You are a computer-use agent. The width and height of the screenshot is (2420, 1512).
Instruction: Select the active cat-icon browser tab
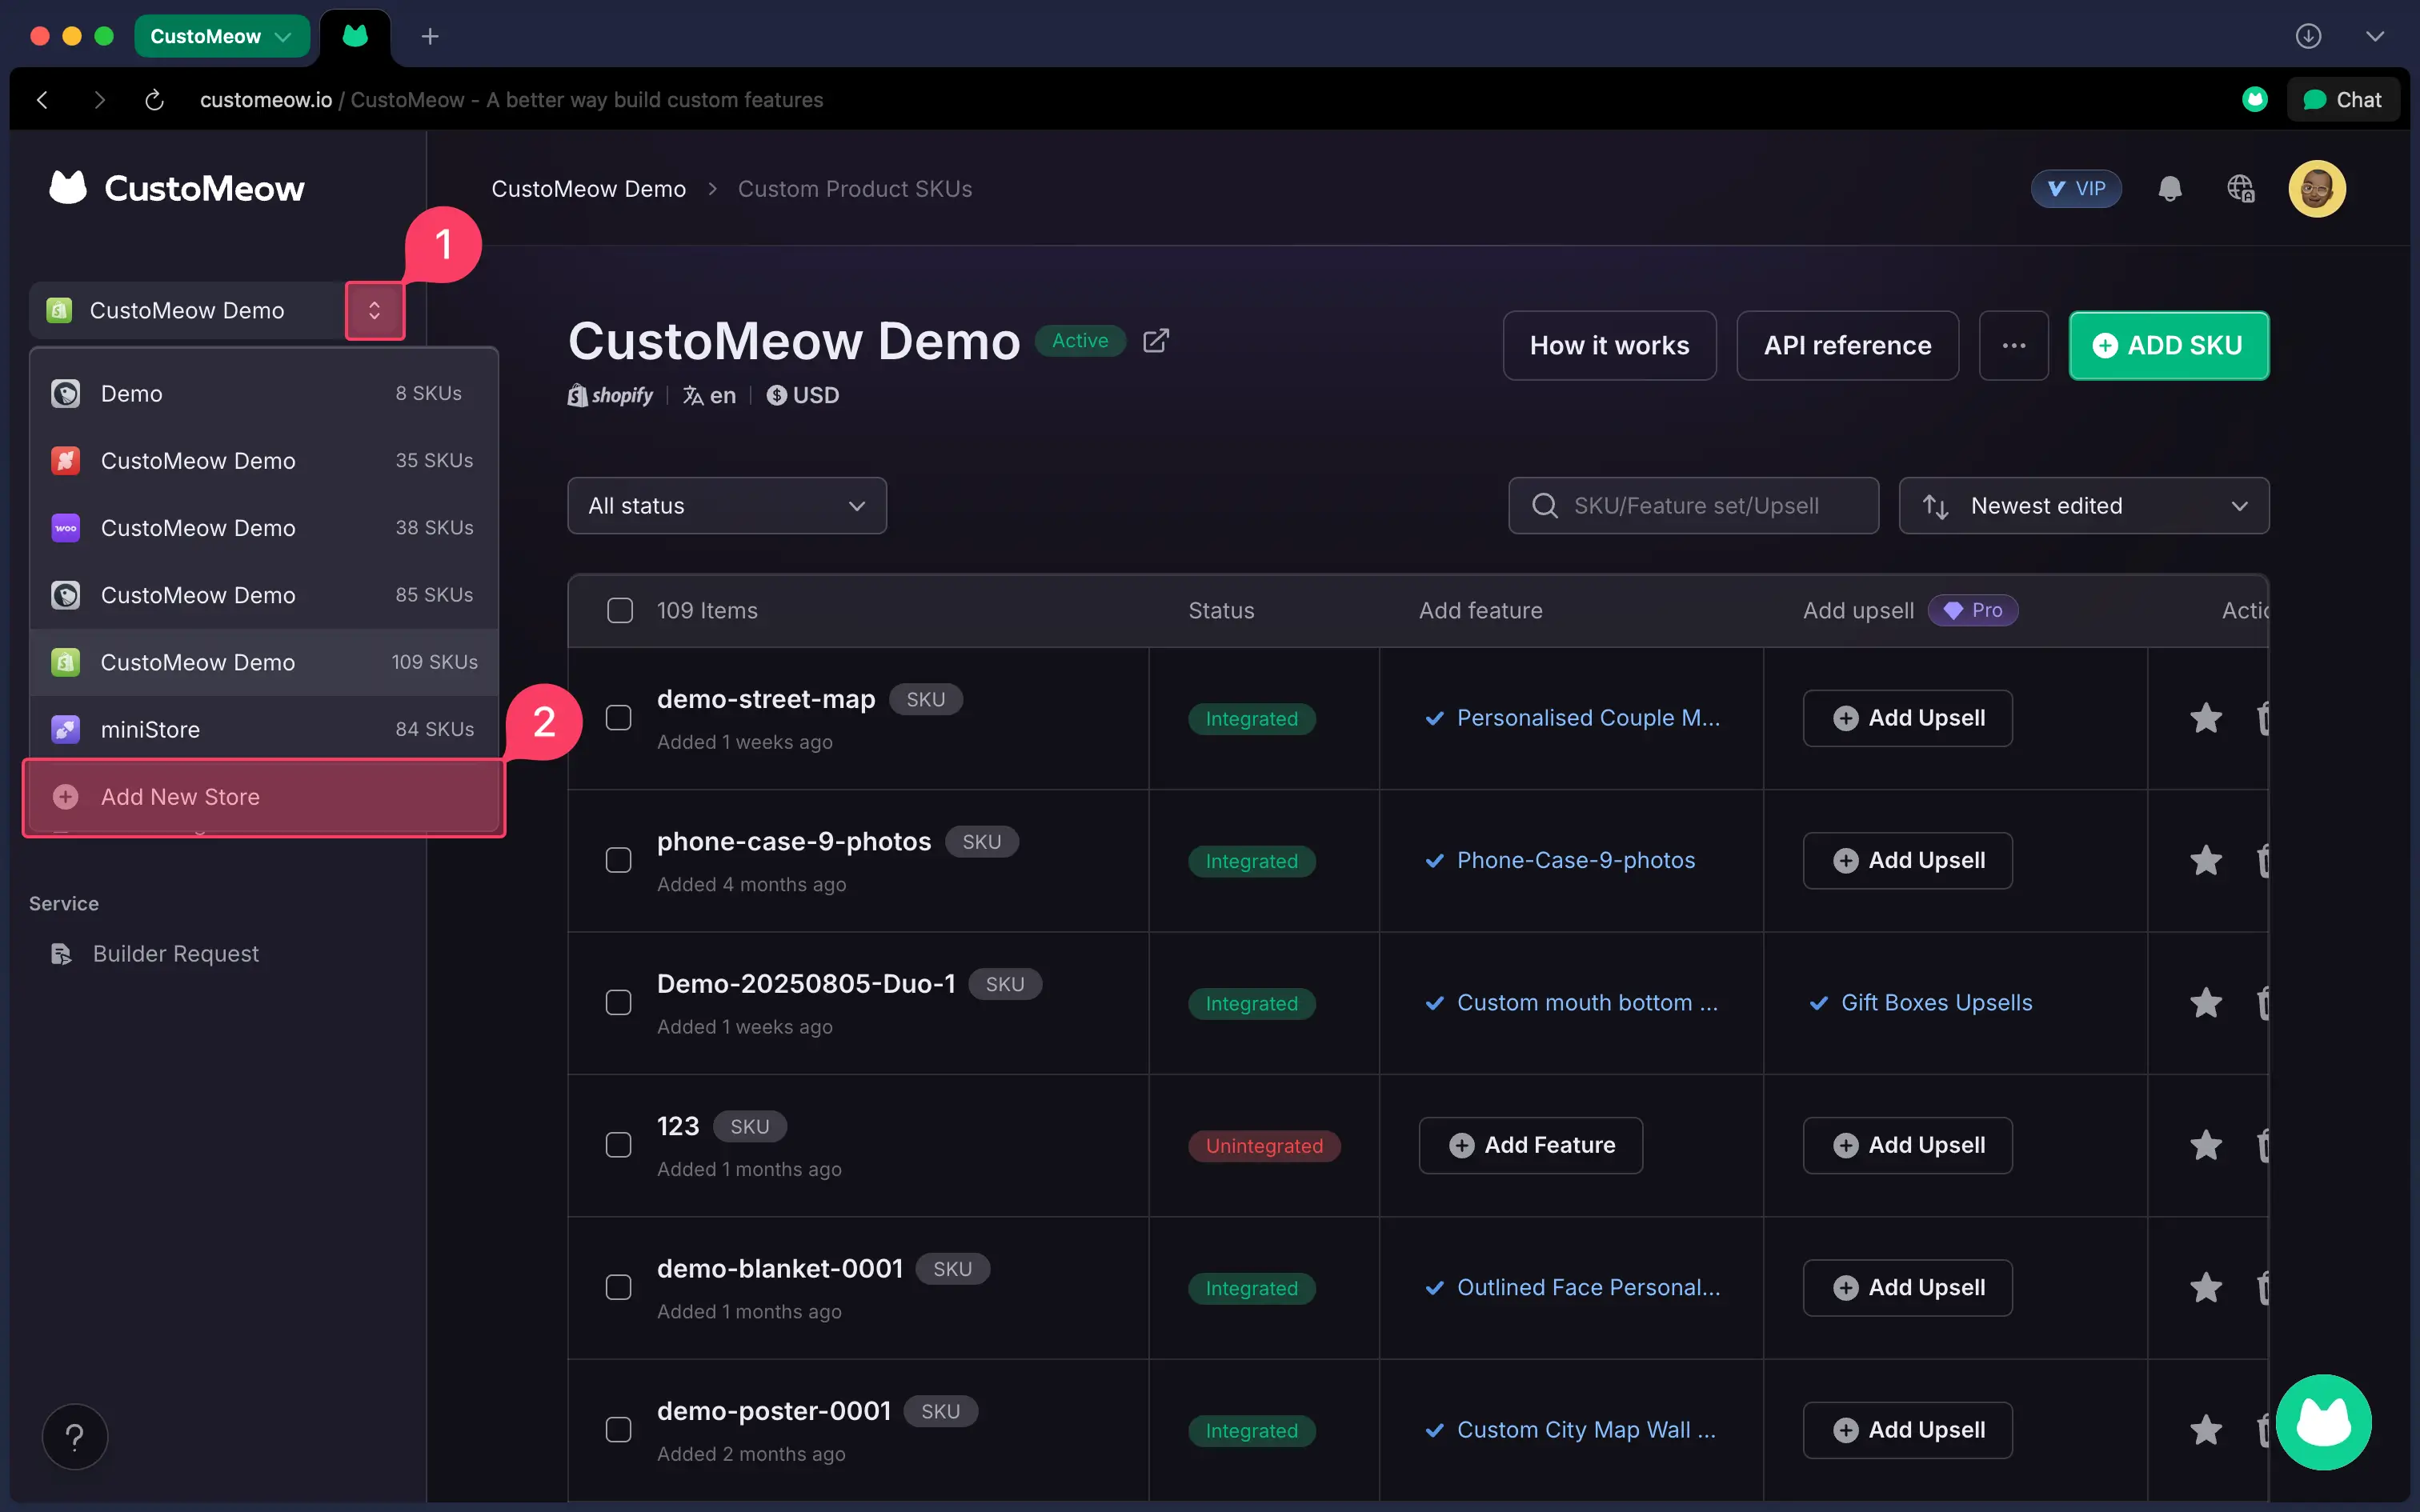click(x=355, y=37)
